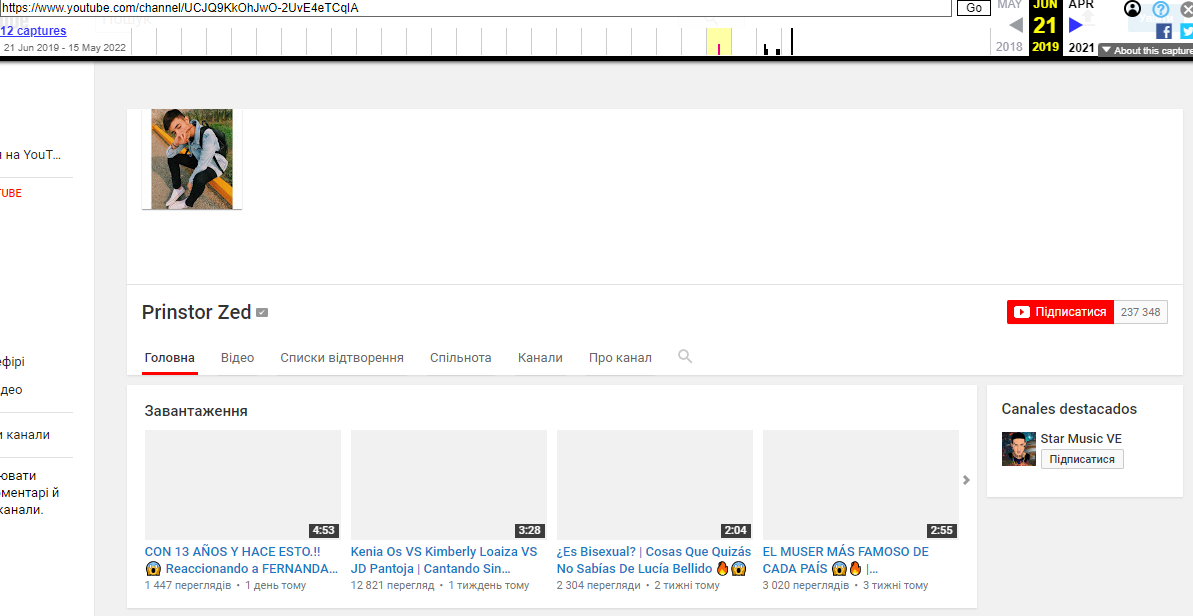The height and width of the screenshot is (616, 1193).
Task: Click the Wayback Machine Go button
Action: pyautogui.click(x=973, y=8)
